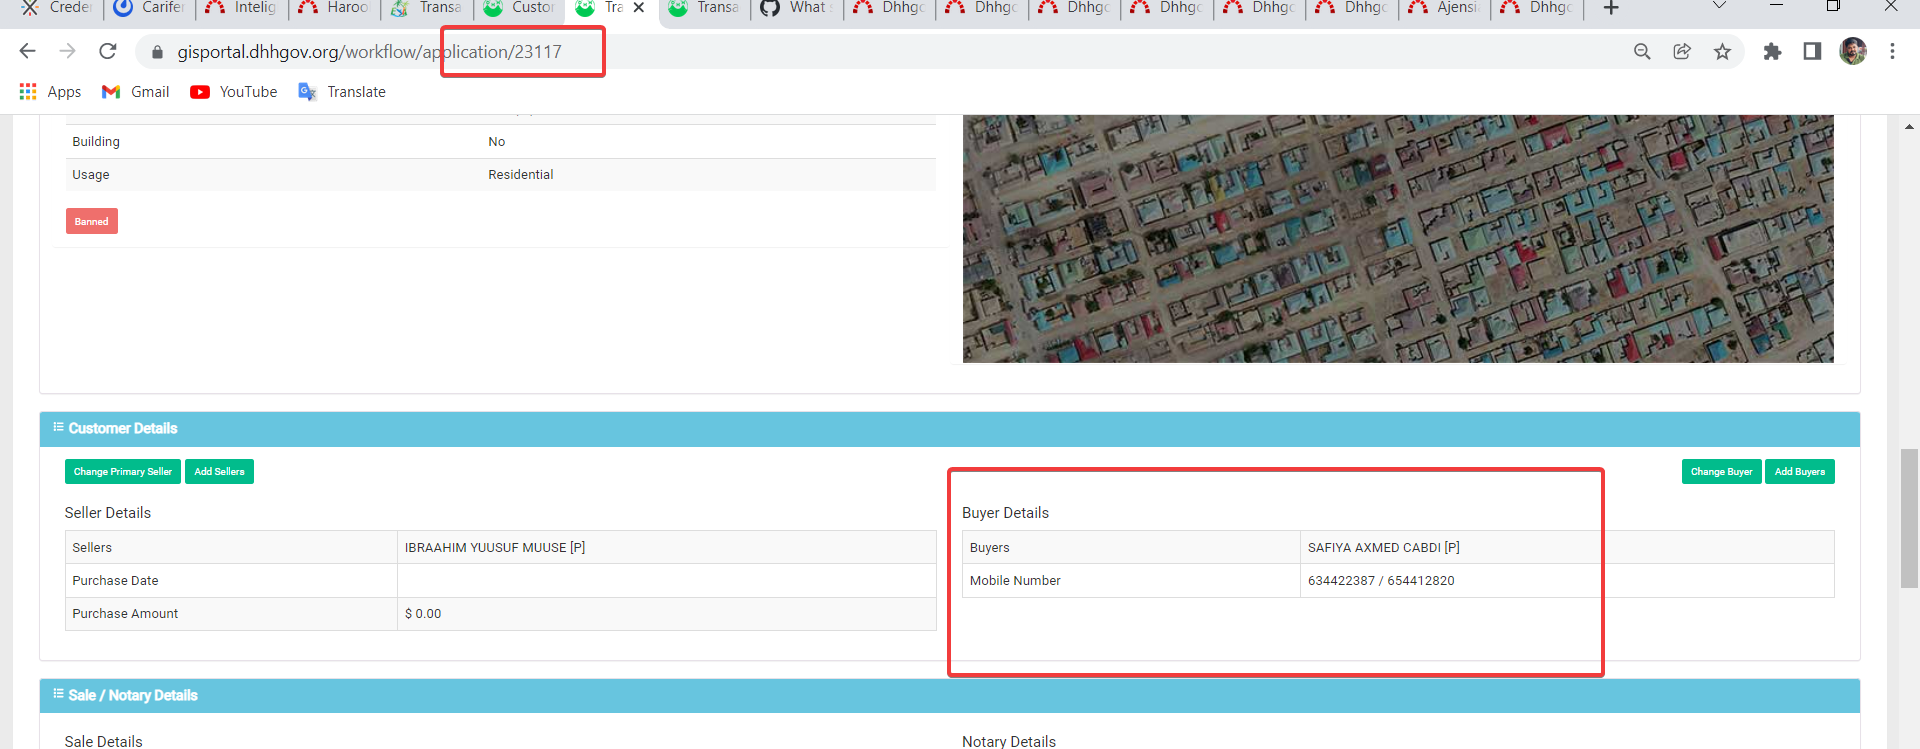Screen dimensions: 1920x749
Task: Click the Sale Details heading
Action: (104, 741)
